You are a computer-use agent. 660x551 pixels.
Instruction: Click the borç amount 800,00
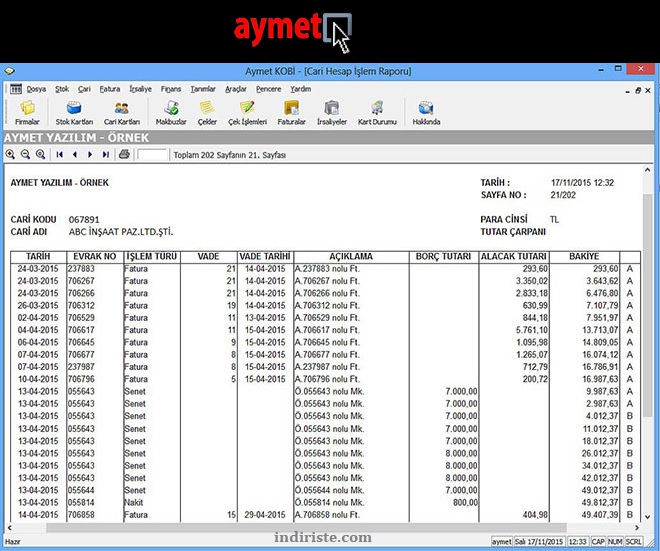click(466, 502)
